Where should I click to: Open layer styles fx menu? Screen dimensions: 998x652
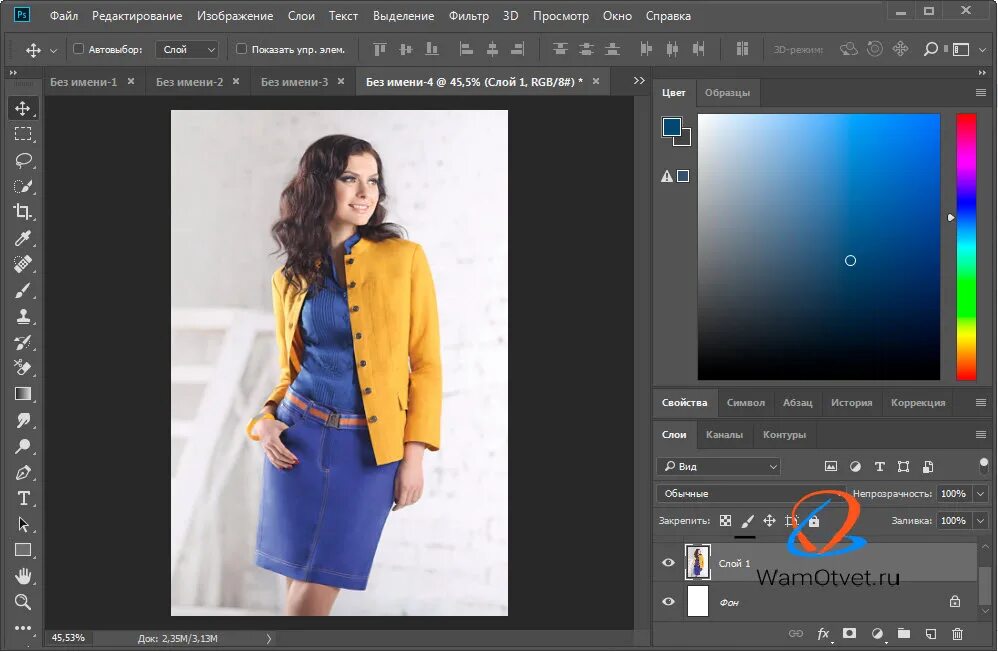tap(823, 634)
